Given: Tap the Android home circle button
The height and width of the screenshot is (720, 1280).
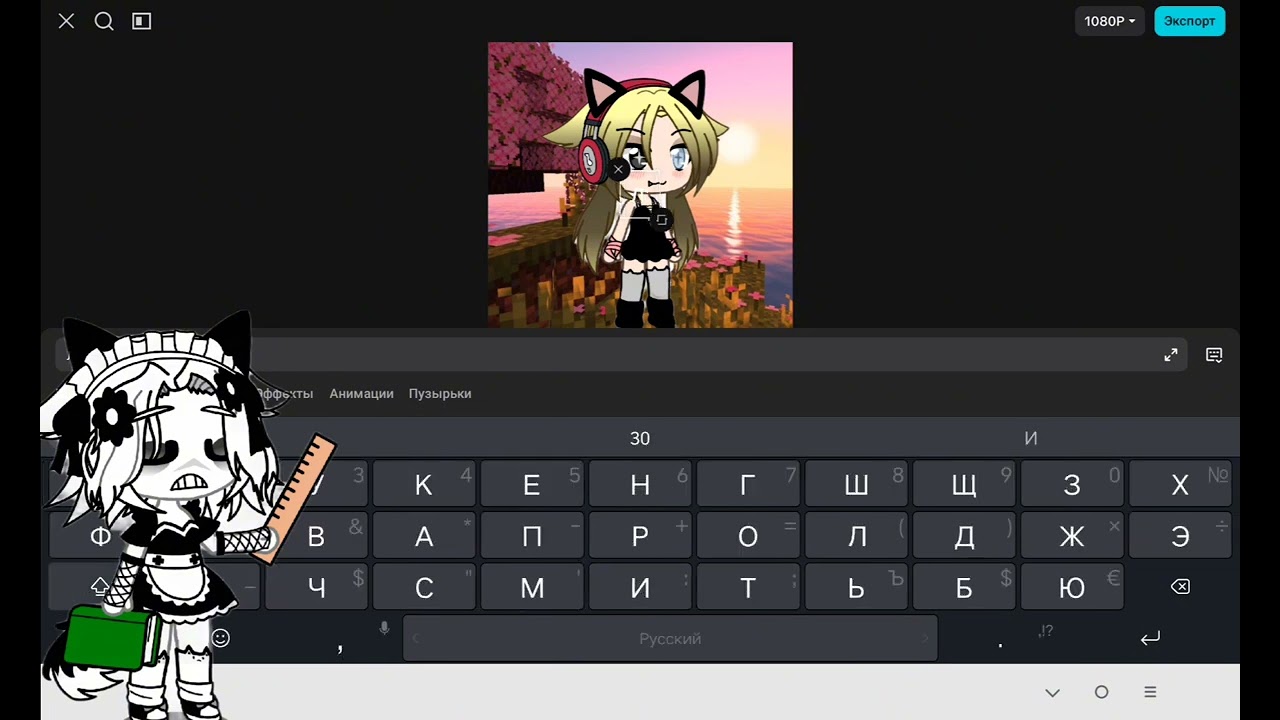Looking at the screenshot, I should (1101, 692).
